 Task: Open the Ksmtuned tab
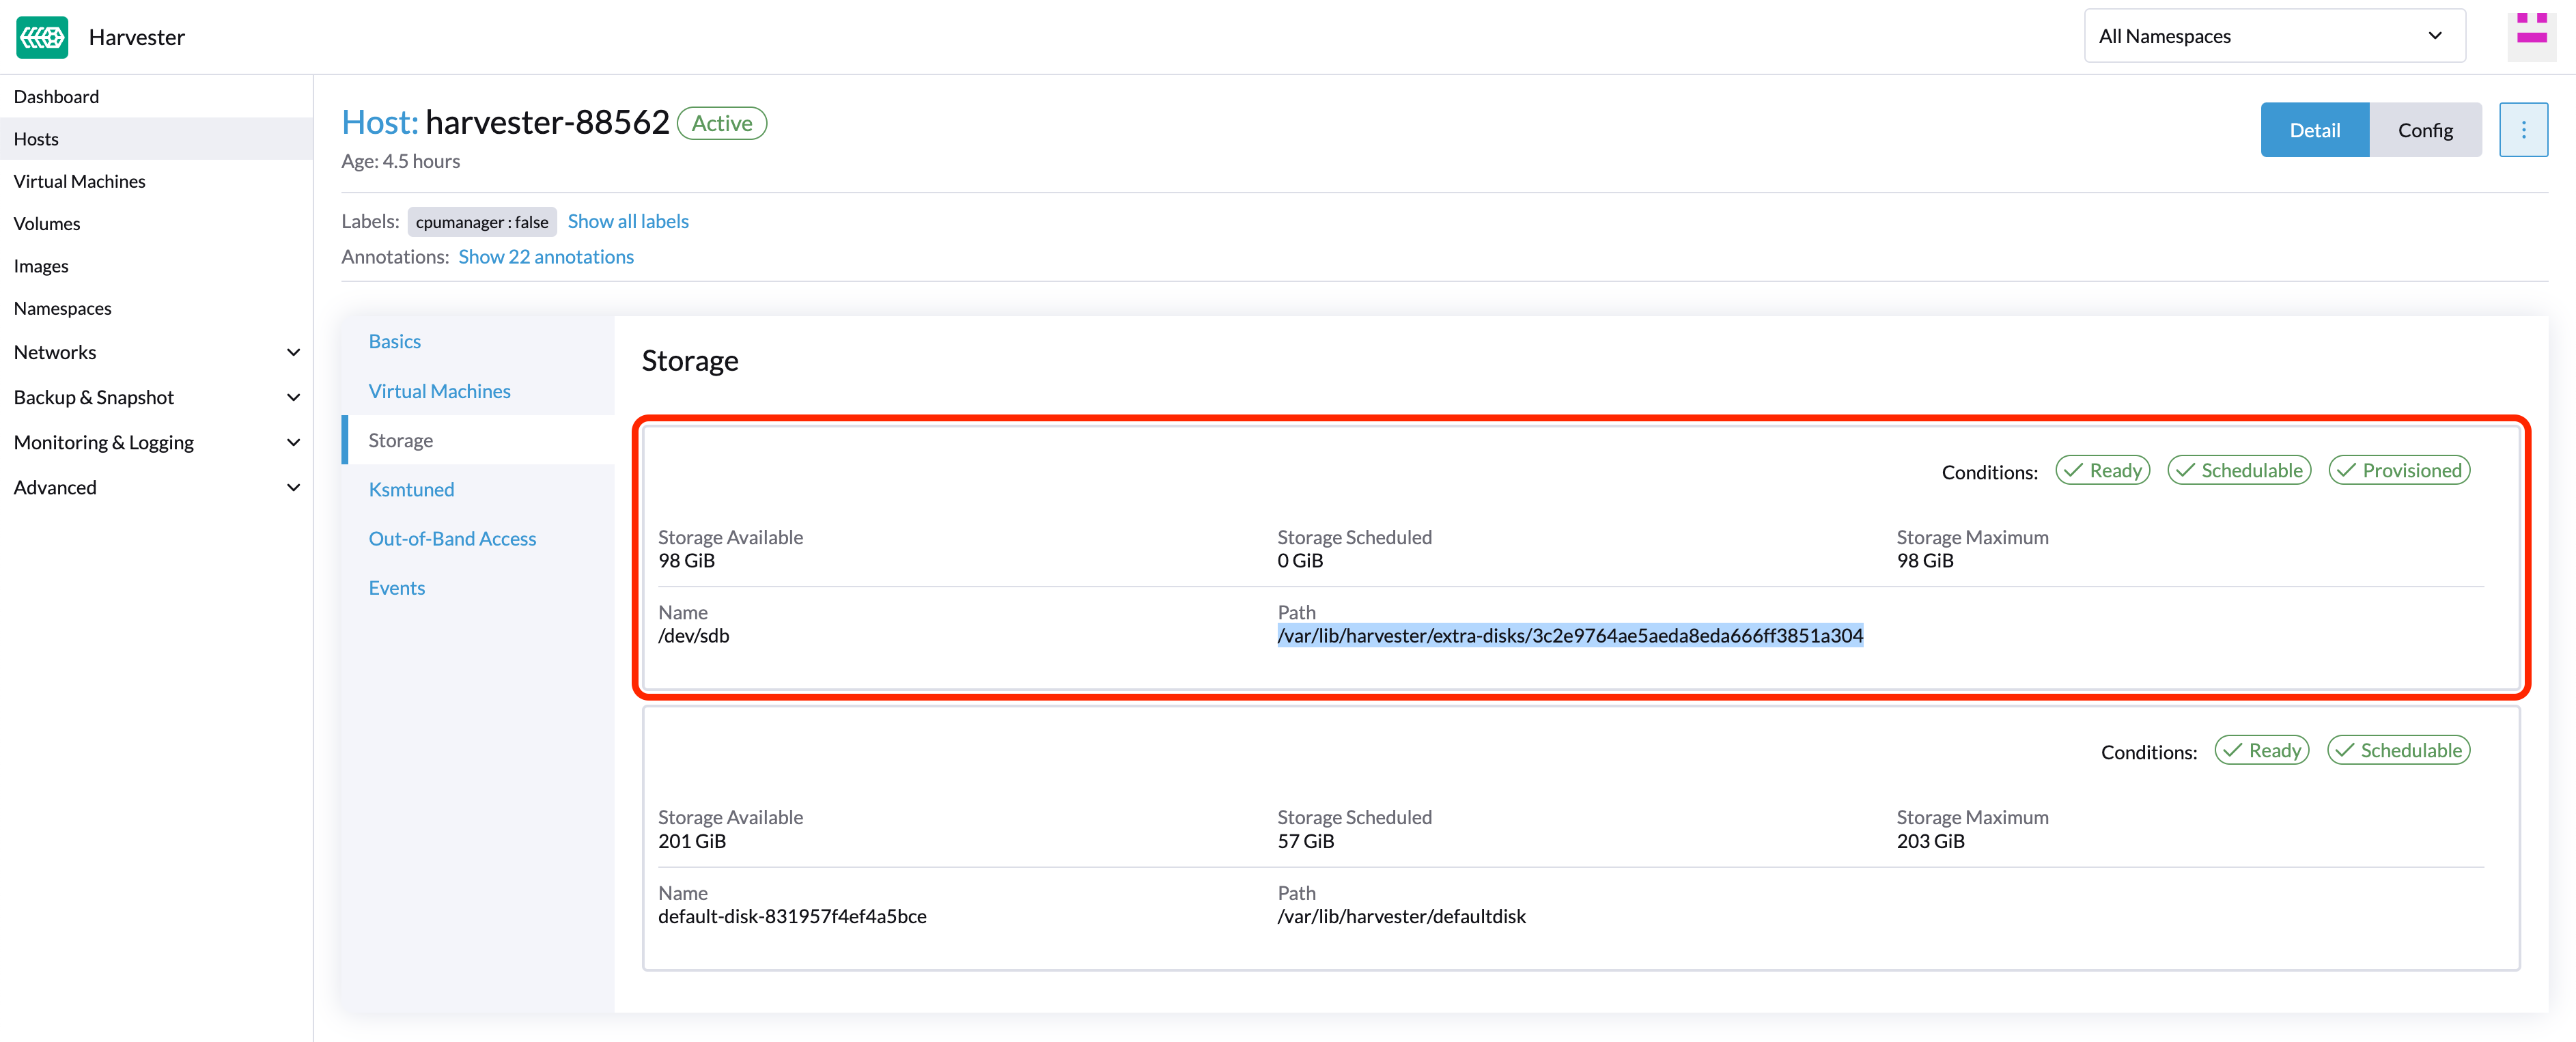pos(411,489)
